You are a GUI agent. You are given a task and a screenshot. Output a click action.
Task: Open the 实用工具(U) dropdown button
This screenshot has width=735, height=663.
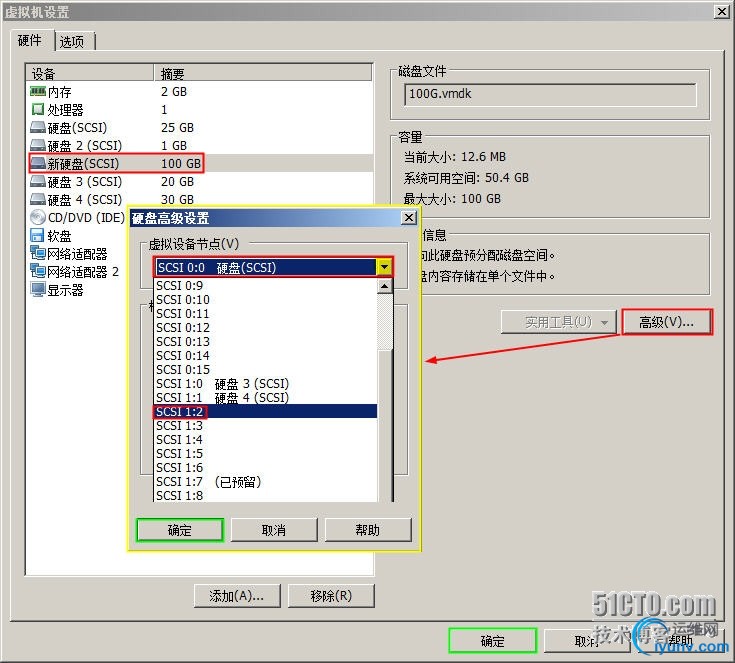click(x=558, y=322)
